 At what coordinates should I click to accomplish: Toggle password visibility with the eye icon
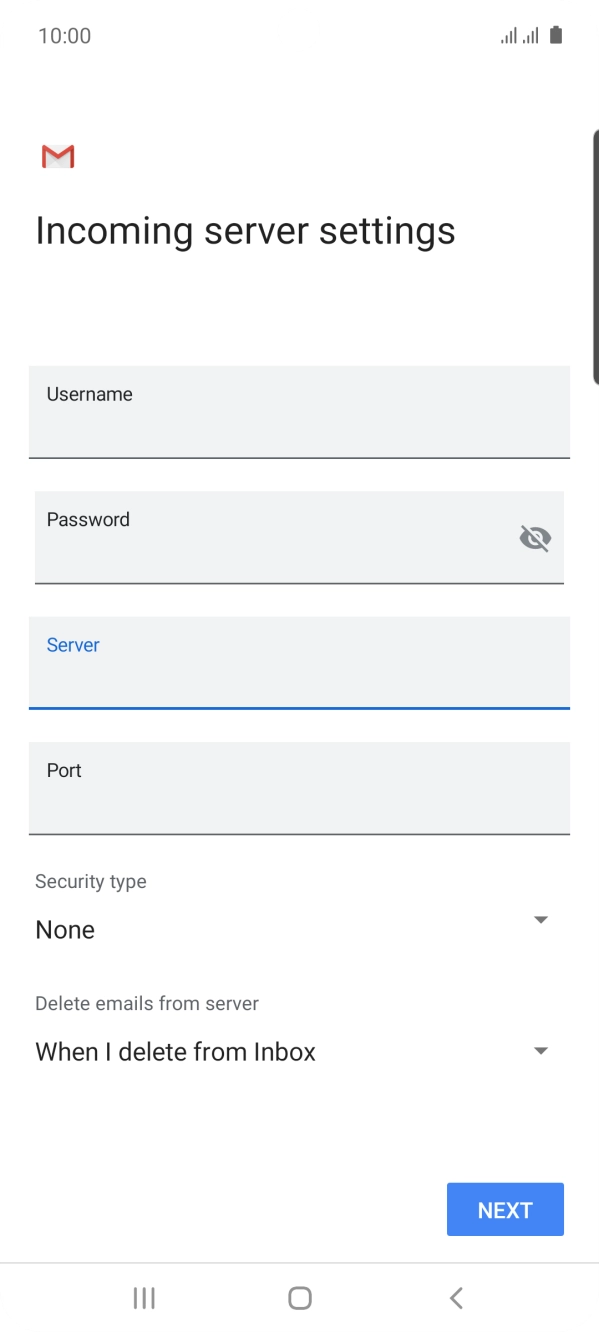(535, 537)
